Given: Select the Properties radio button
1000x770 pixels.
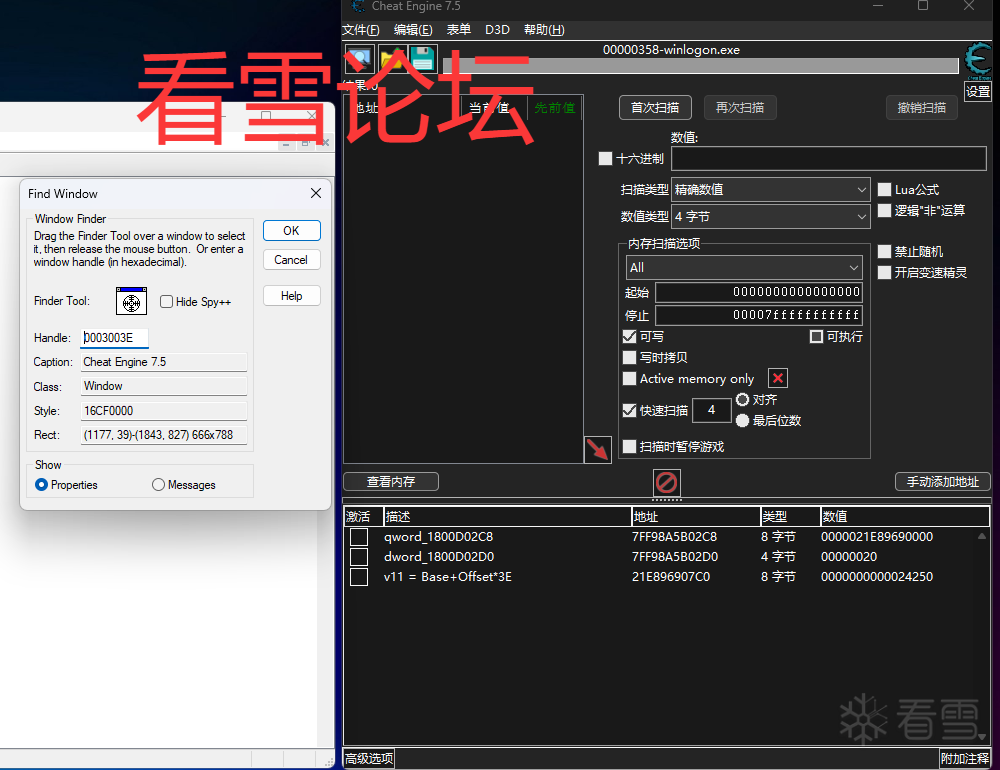Looking at the screenshot, I should pos(41,485).
